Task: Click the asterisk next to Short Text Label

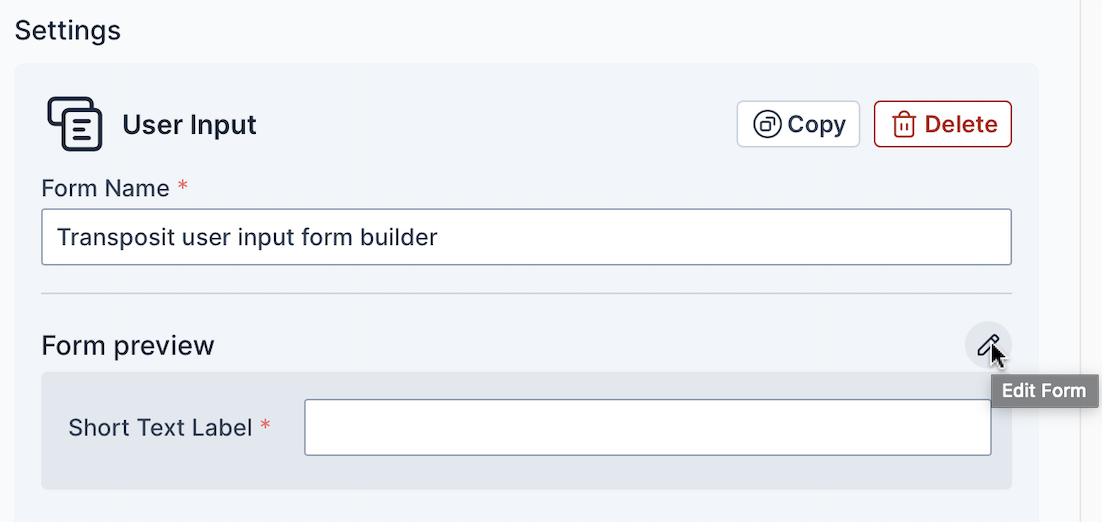Action: (x=266, y=427)
